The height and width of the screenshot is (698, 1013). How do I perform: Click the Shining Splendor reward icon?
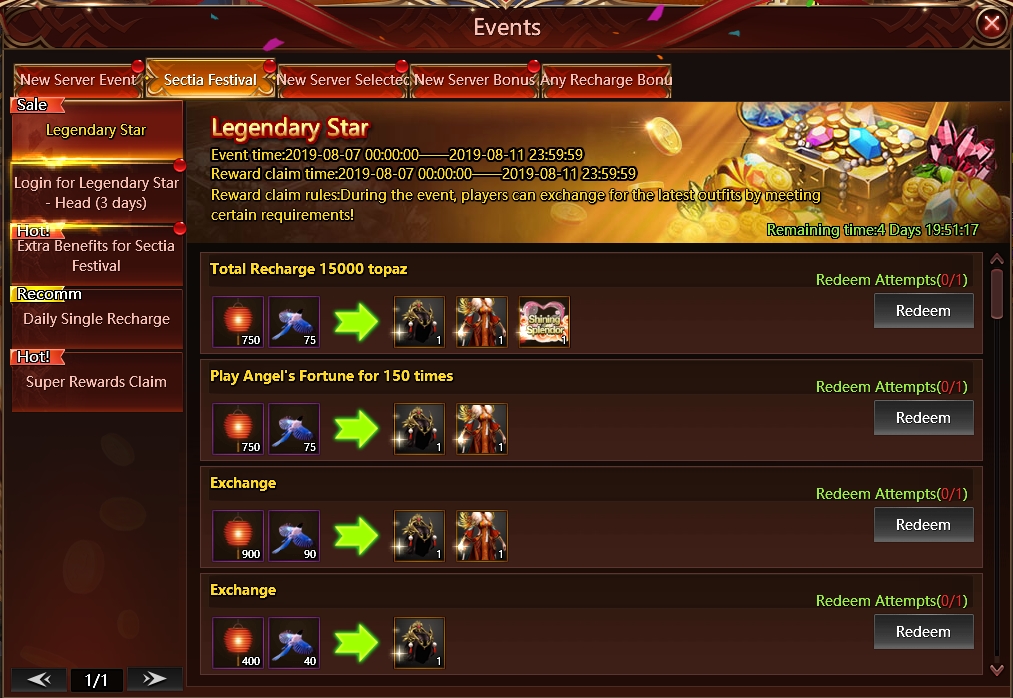click(x=544, y=322)
